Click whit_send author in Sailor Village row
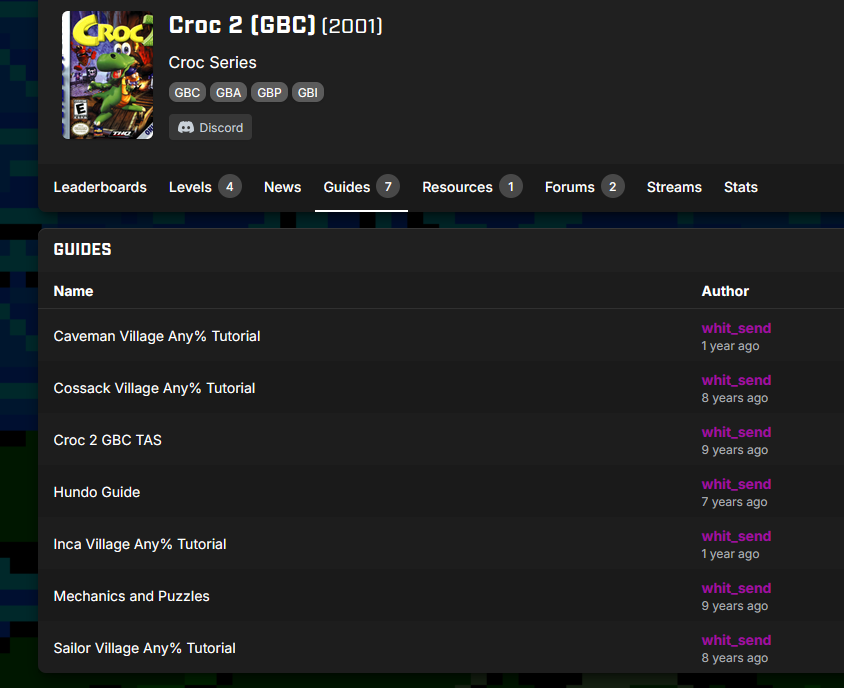The height and width of the screenshot is (688, 844). click(x=736, y=641)
